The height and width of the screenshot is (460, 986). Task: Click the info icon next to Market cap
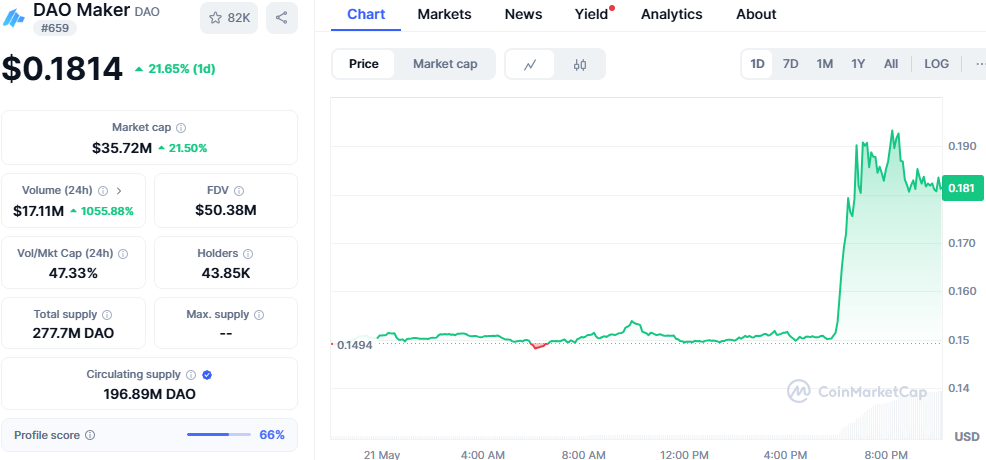pyautogui.click(x=181, y=128)
